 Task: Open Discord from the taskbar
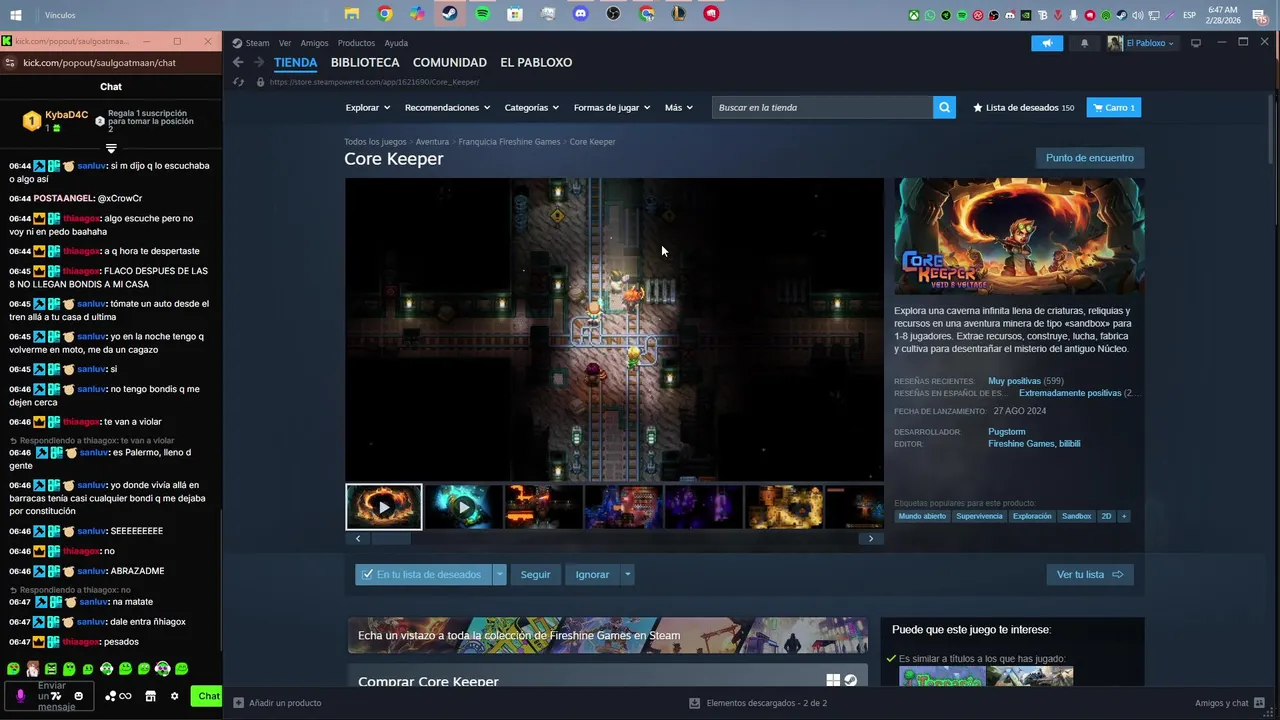(581, 14)
